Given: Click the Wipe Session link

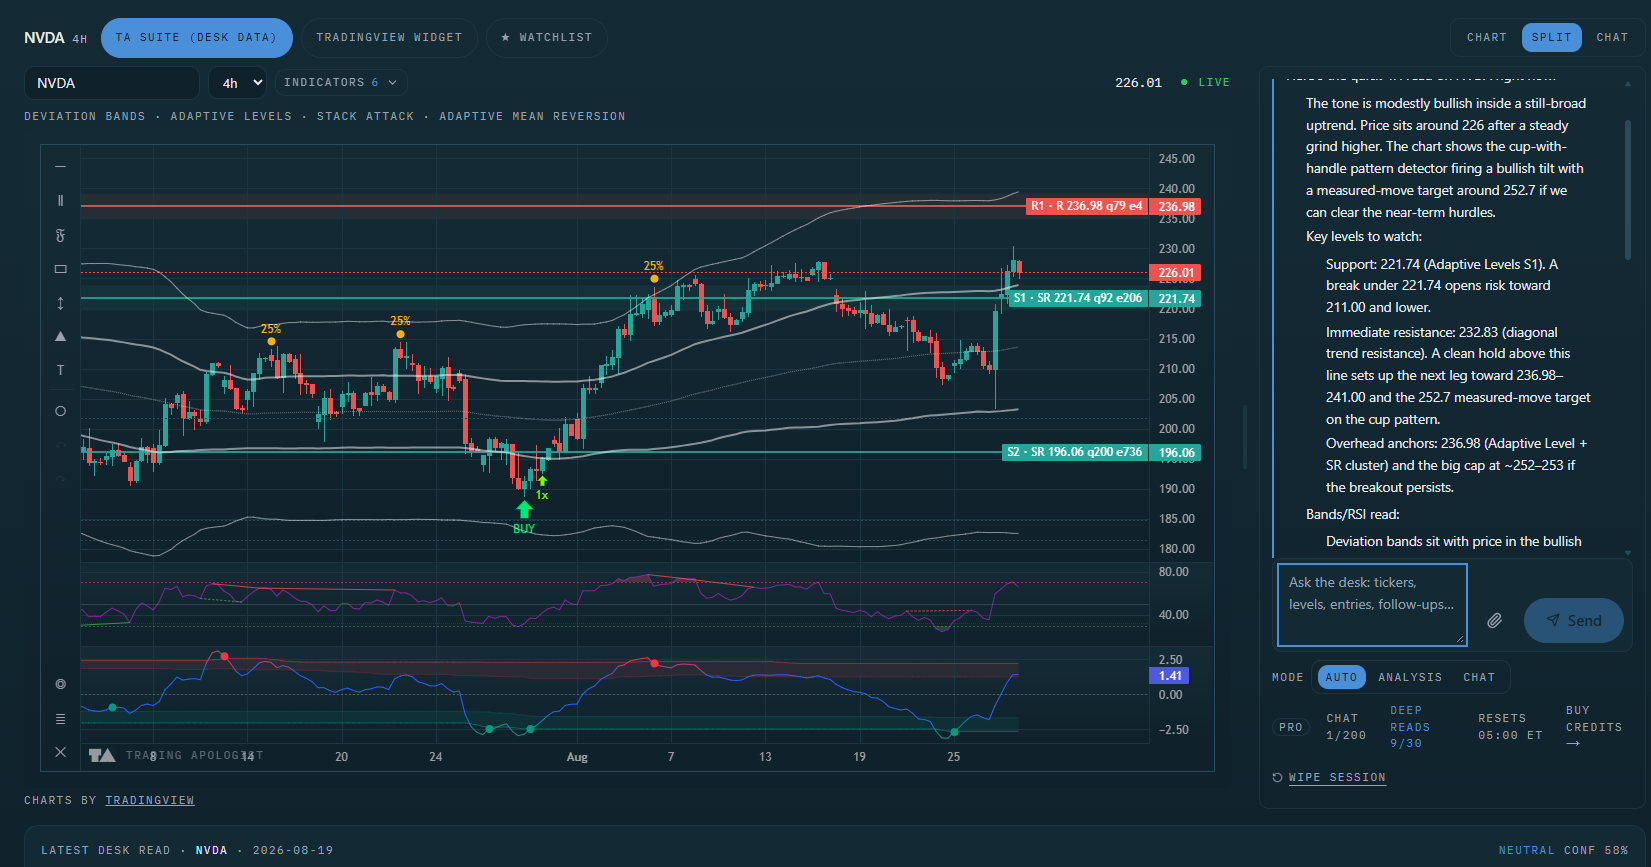Looking at the screenshot, I should [1337, 778].
